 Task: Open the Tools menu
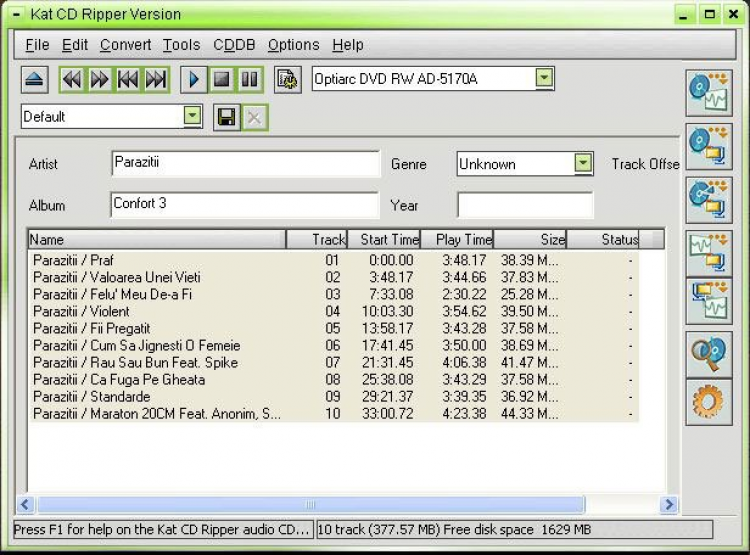point(181,45)
